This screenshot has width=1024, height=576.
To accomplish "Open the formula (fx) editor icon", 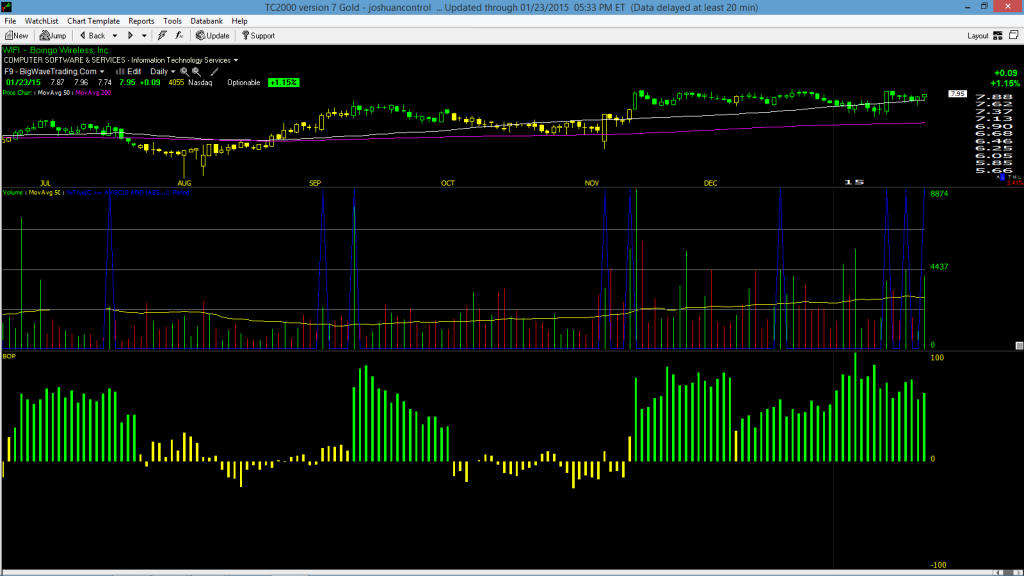I will coord(180,36).
